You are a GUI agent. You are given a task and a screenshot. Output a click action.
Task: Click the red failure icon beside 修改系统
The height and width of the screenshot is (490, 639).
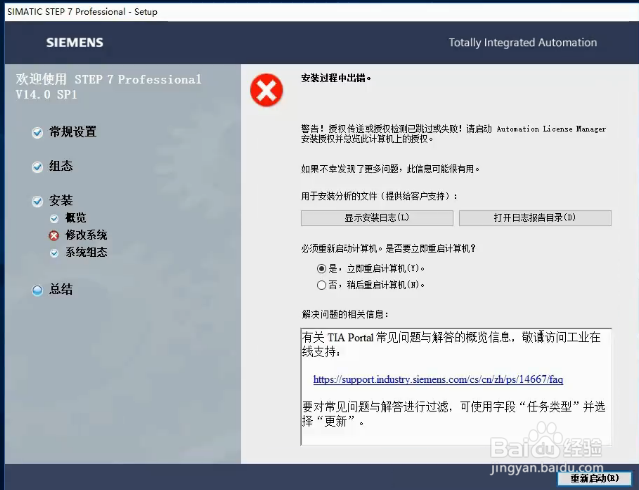click(x=54, y=236)
